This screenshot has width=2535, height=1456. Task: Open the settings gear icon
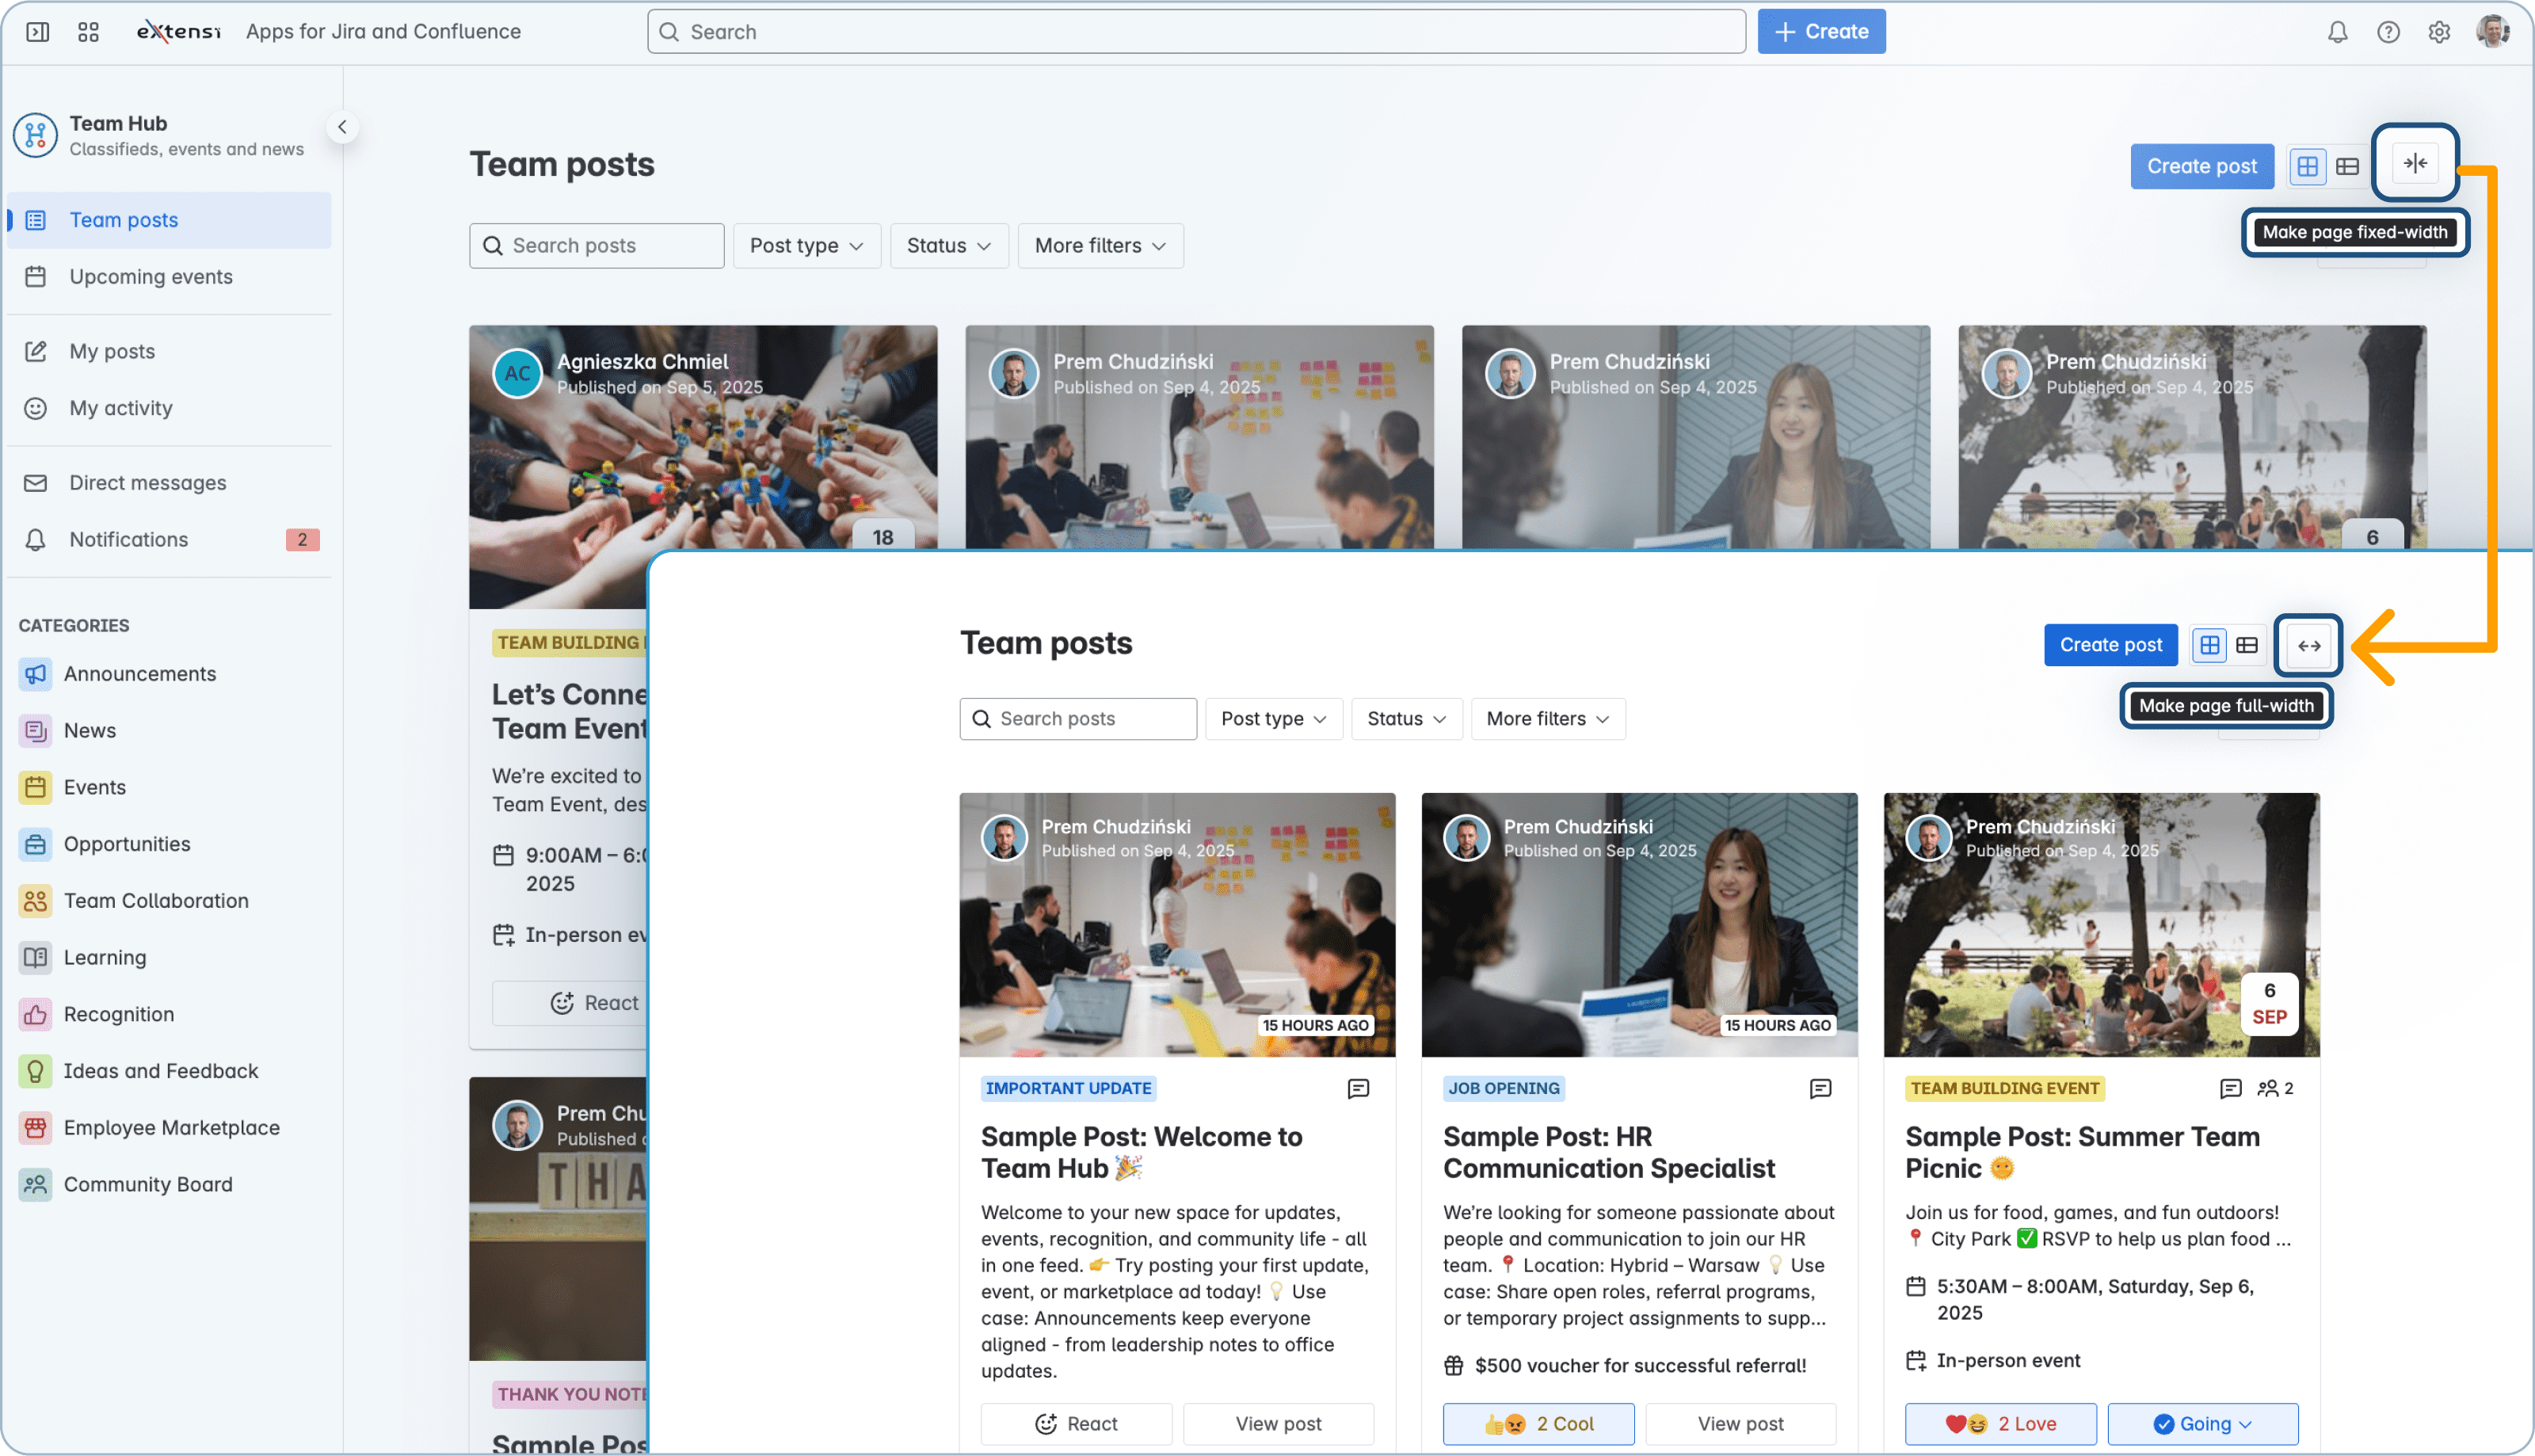(x=2439, y=32)
